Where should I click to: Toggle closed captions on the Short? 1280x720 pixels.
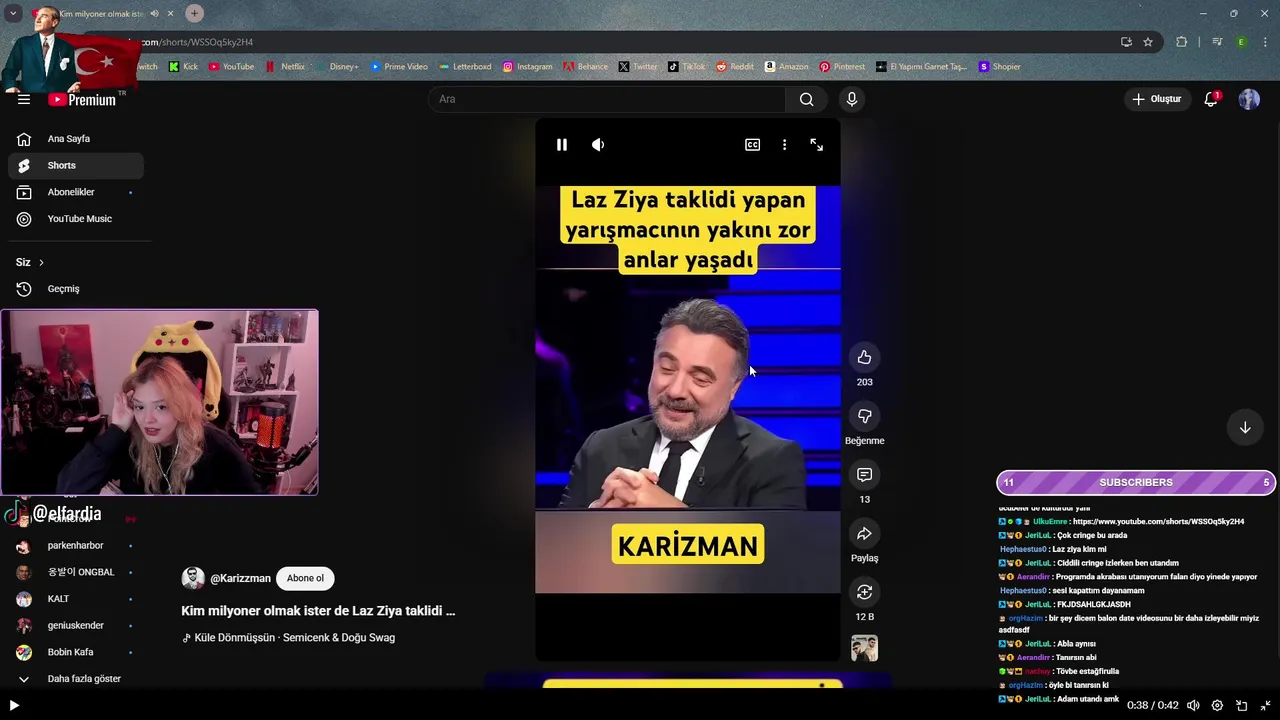[753, 145]
